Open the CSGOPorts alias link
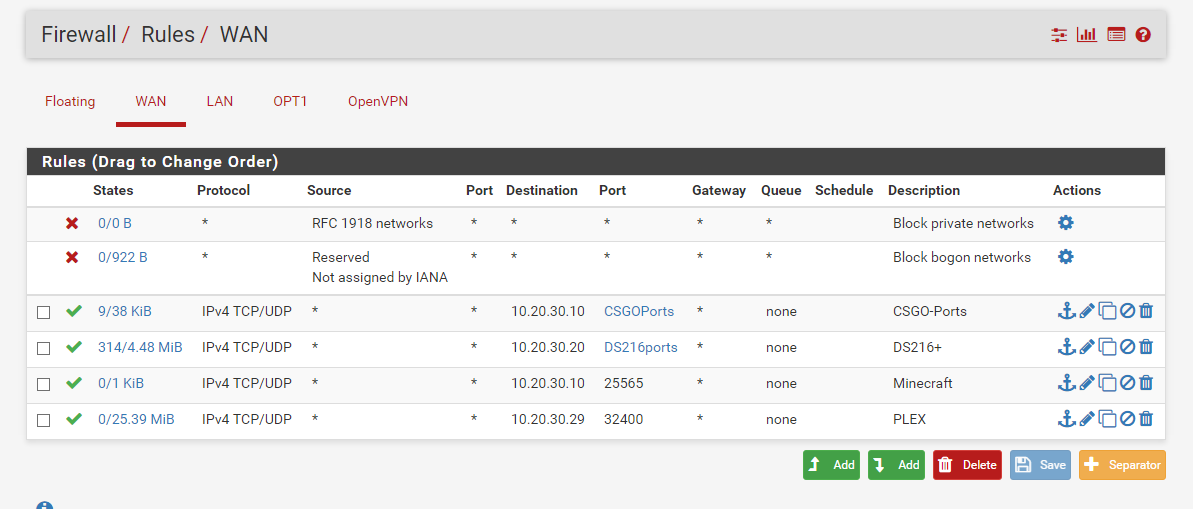The image size is (1193, 509). [639, 311]
